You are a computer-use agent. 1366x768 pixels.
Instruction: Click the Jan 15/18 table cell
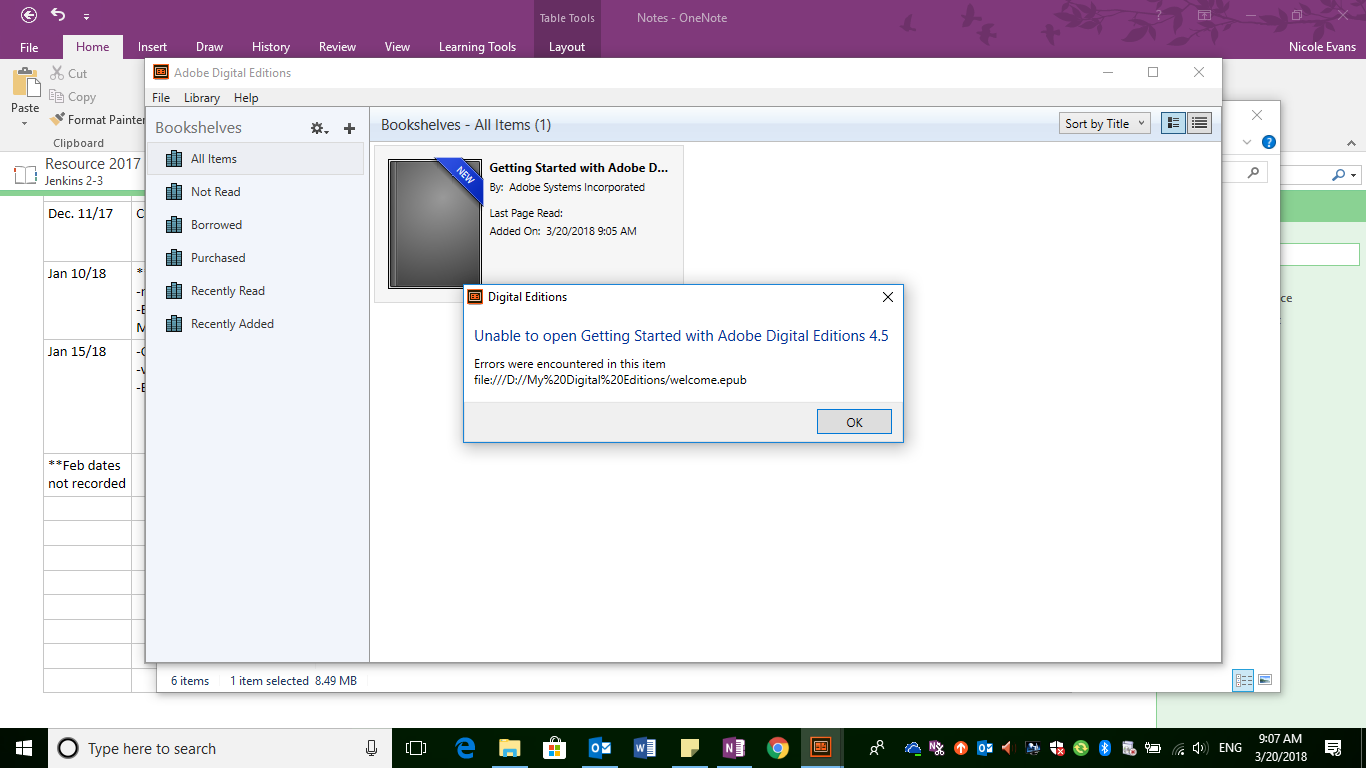coord(87,396)
